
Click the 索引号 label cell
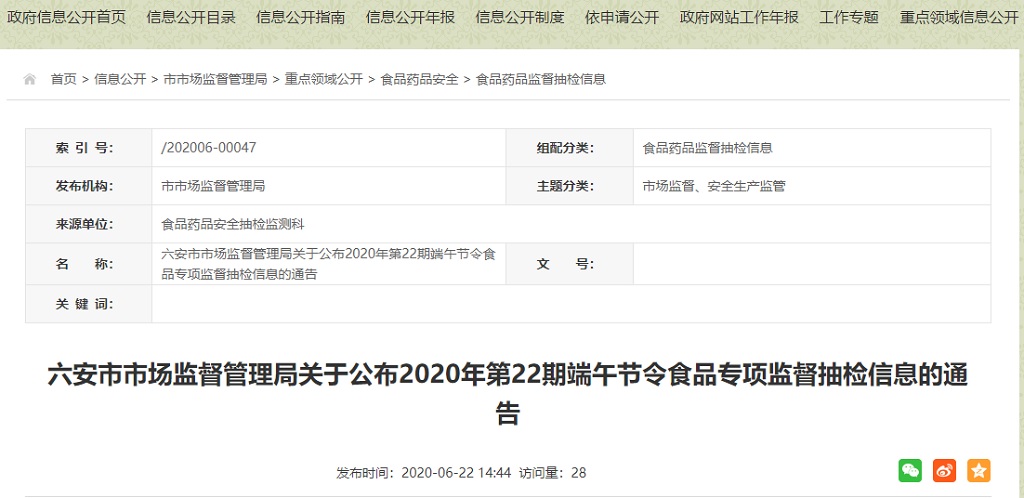tap(89, 148)
